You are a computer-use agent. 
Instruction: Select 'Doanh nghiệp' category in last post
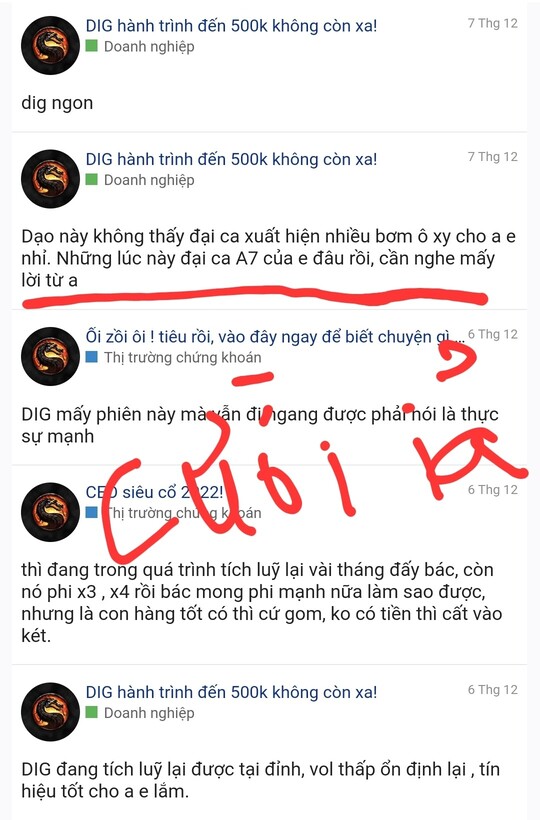pyautogui.click(x=149, y=713)
